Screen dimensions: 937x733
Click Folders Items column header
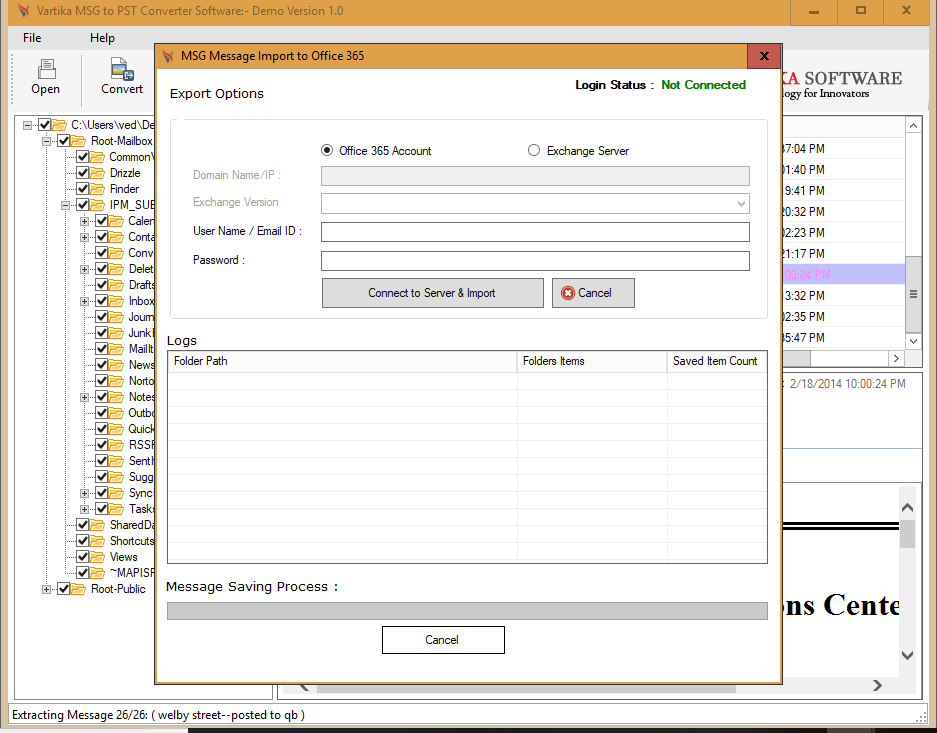click(592, 361)
